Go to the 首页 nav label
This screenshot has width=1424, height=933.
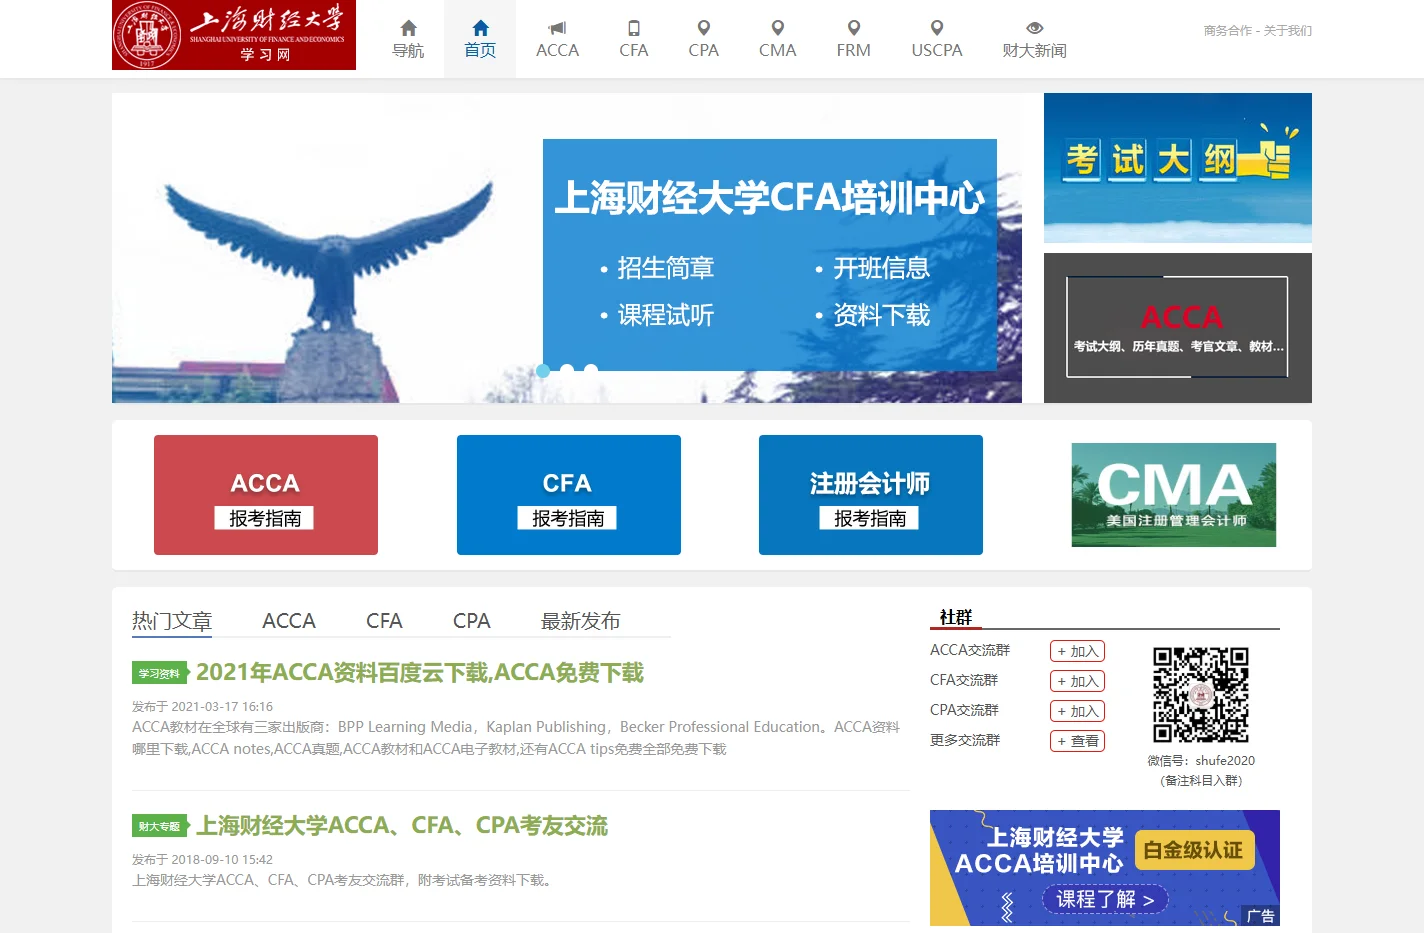pyautogui.click(x=480, y=50)
